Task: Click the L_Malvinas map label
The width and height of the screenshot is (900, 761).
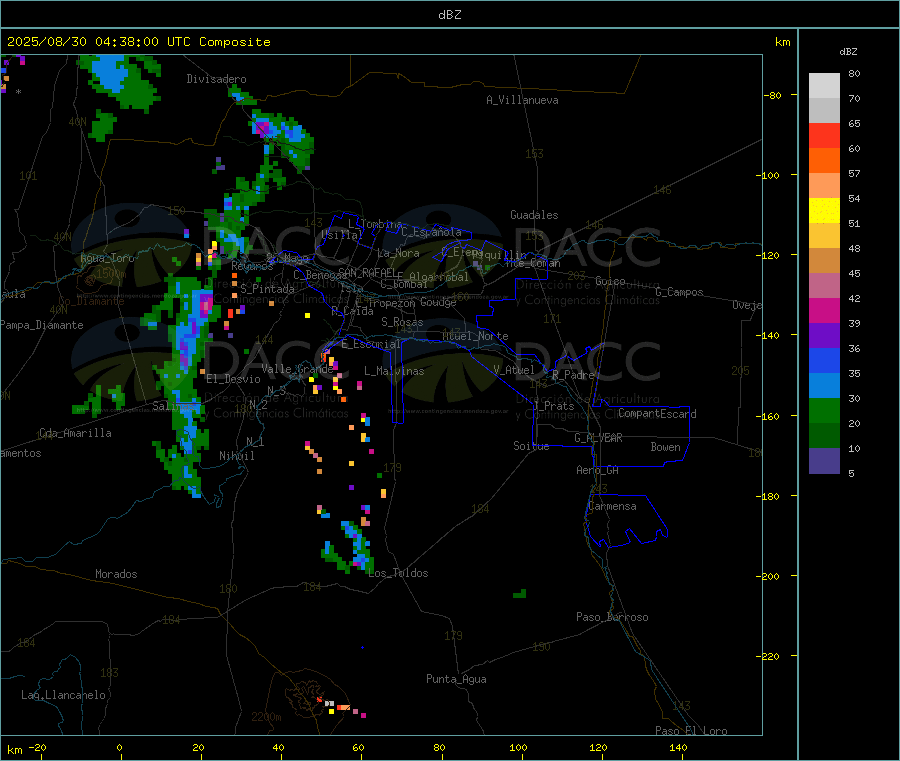Action: point(394,371)
